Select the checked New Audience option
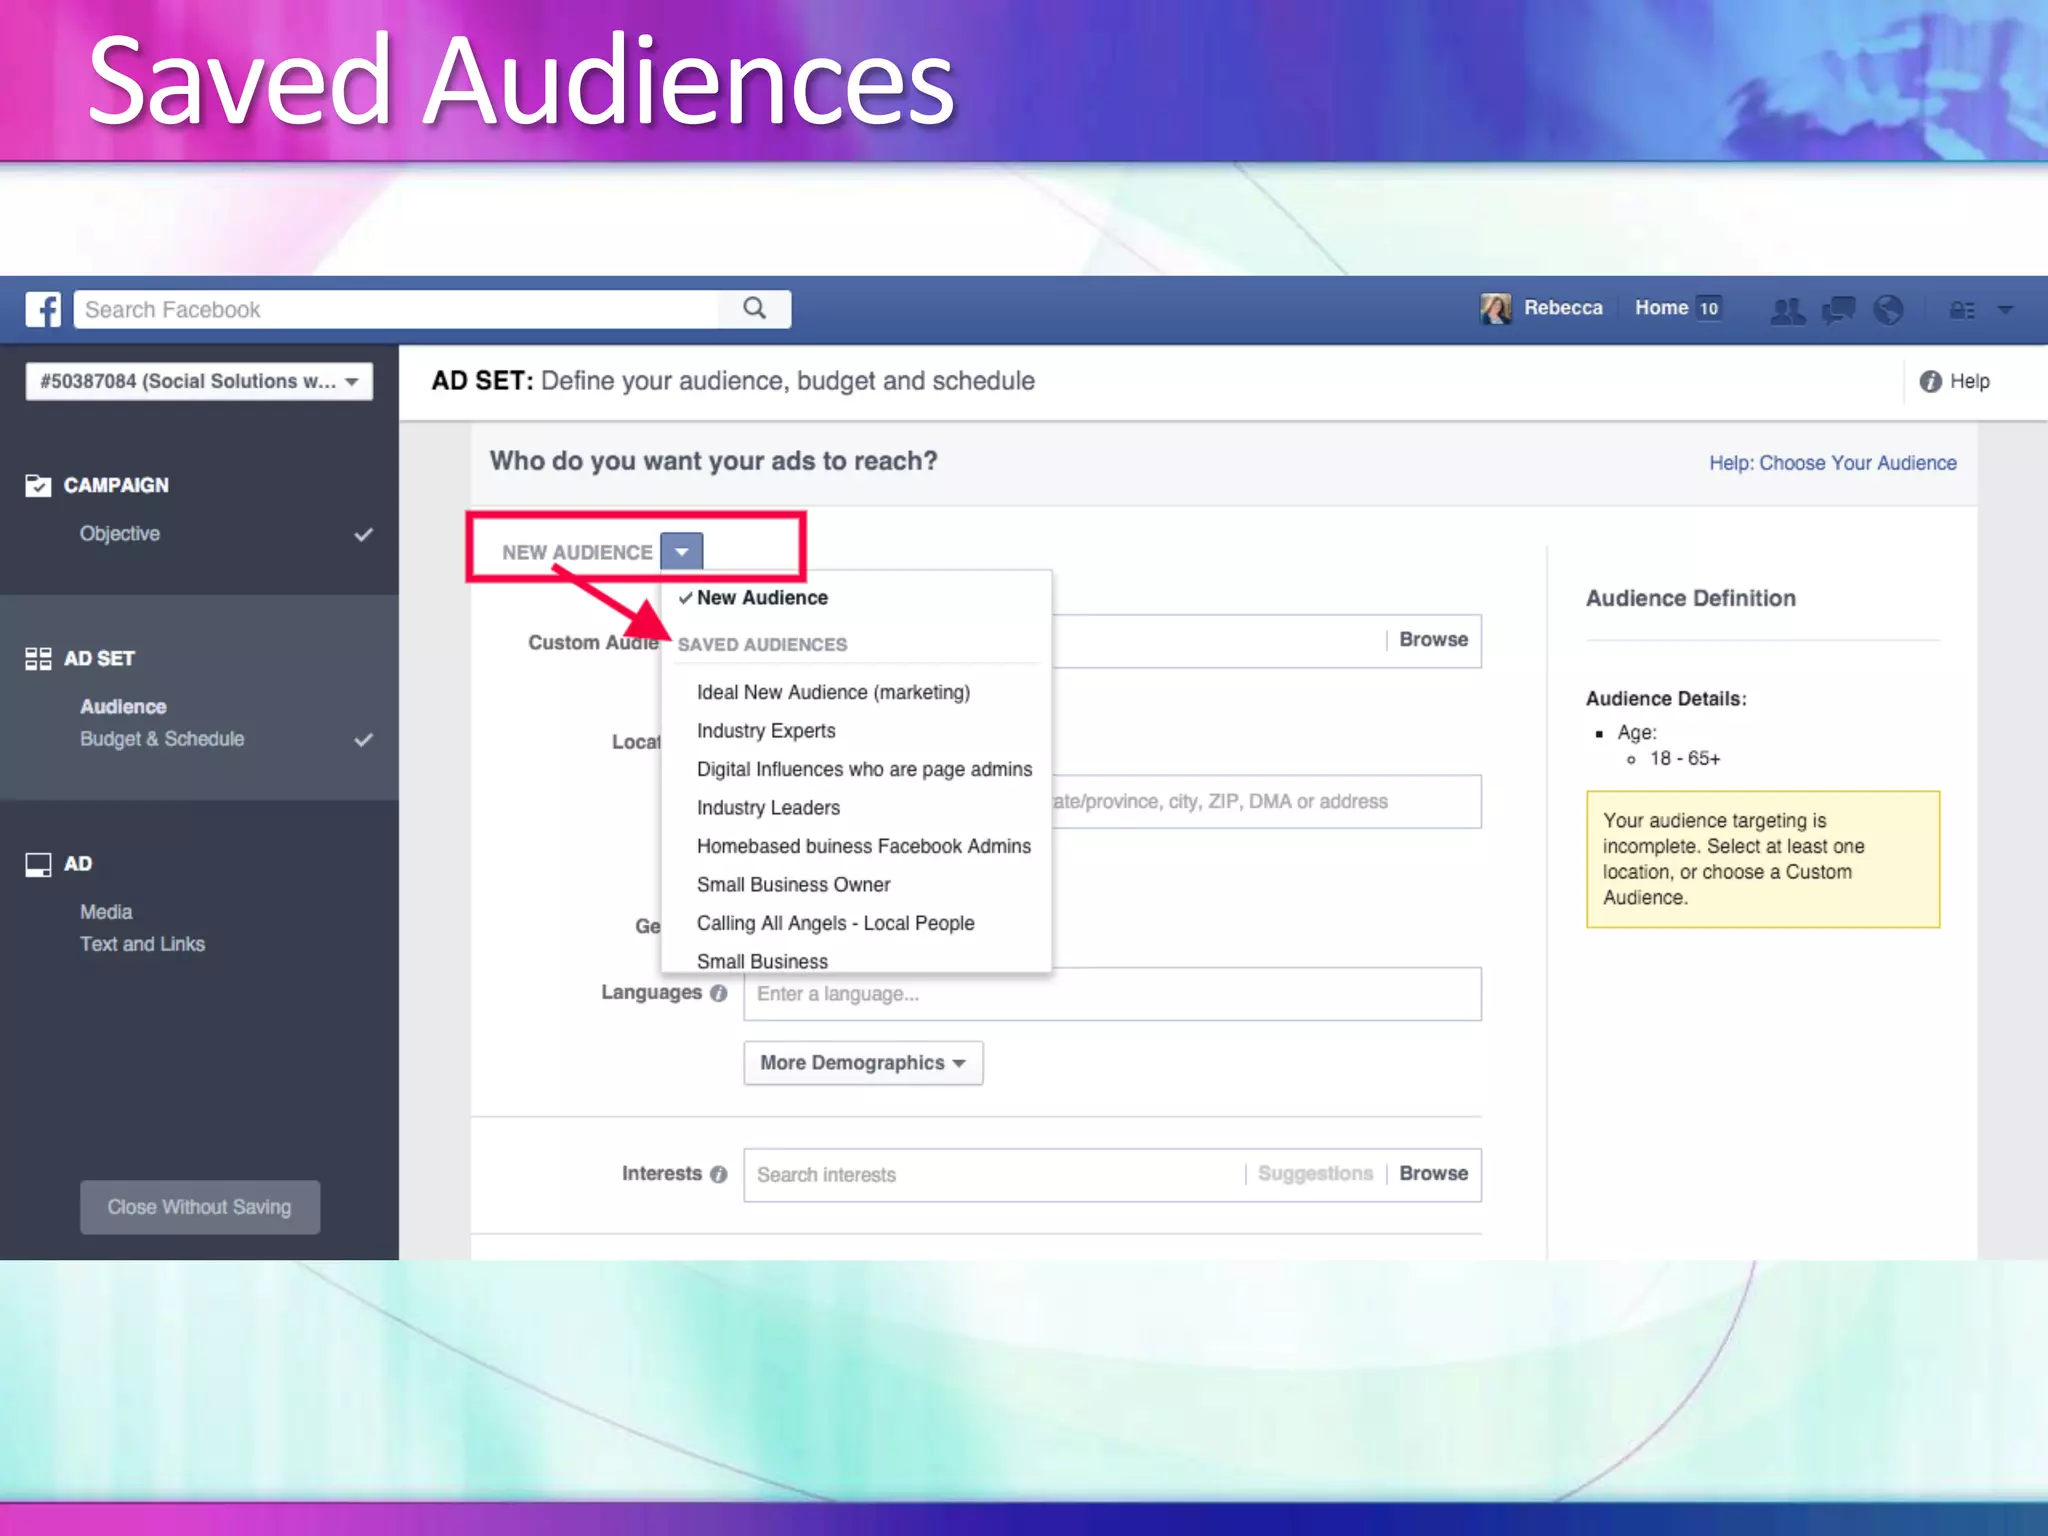This screenshot has height=1536, width=2048. point(762,598)
